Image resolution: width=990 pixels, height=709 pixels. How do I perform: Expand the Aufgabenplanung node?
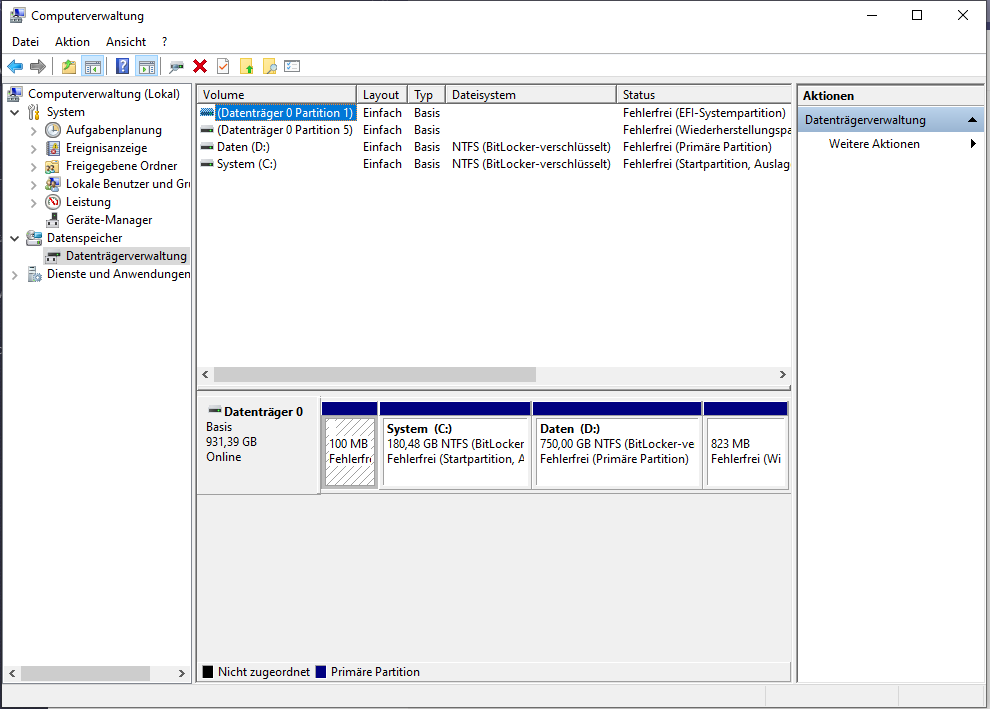33,131
